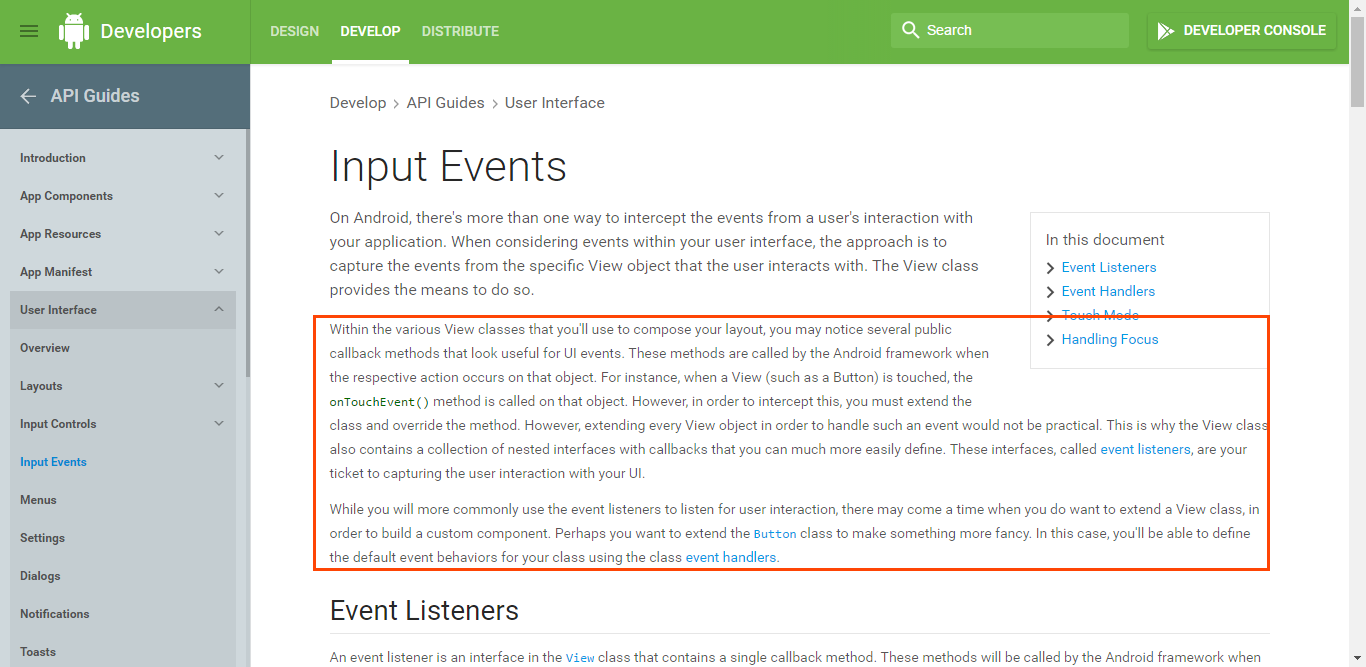Click the Android robot logo
Viewport: 1366px width, 667px height.
click(74, 31)
